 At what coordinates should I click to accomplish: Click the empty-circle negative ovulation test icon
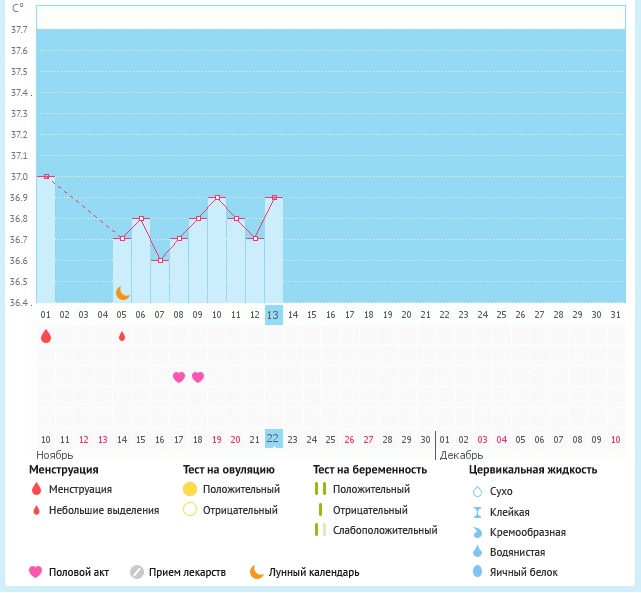coord(190,510)
